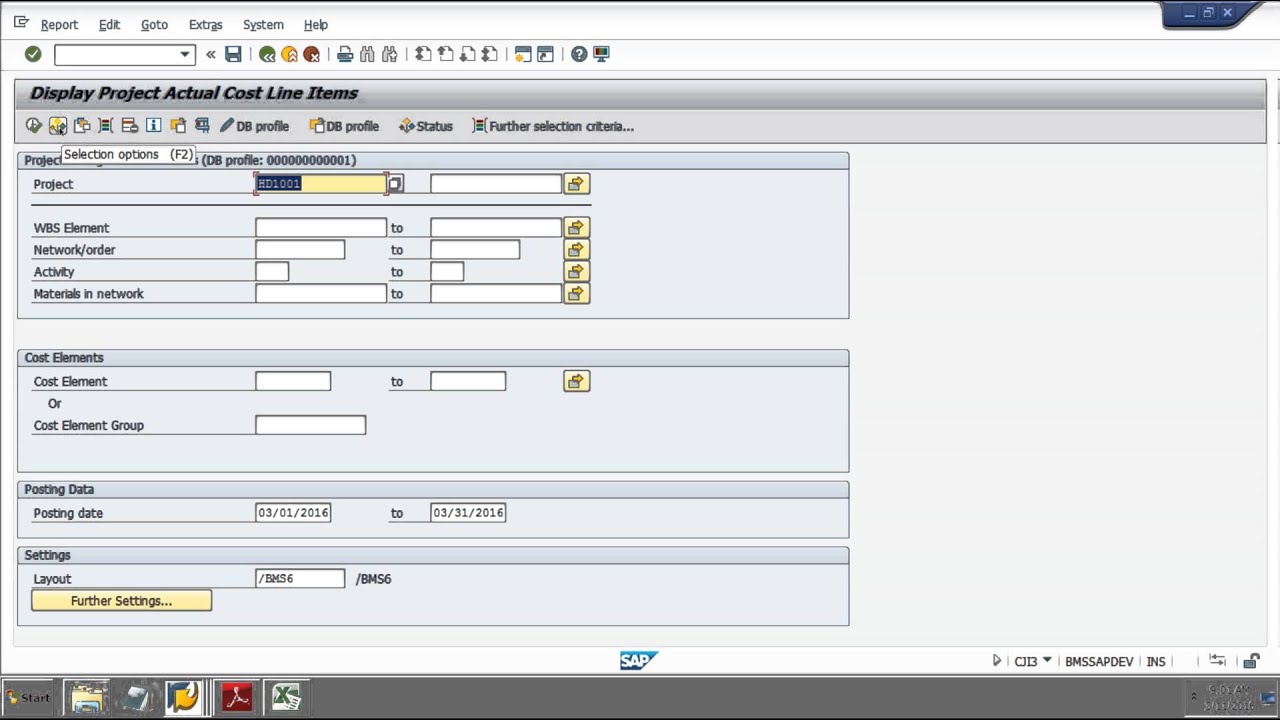Click Materials in network from-value field
This screenshot has height=720, width=1280.
click(321, 294)
